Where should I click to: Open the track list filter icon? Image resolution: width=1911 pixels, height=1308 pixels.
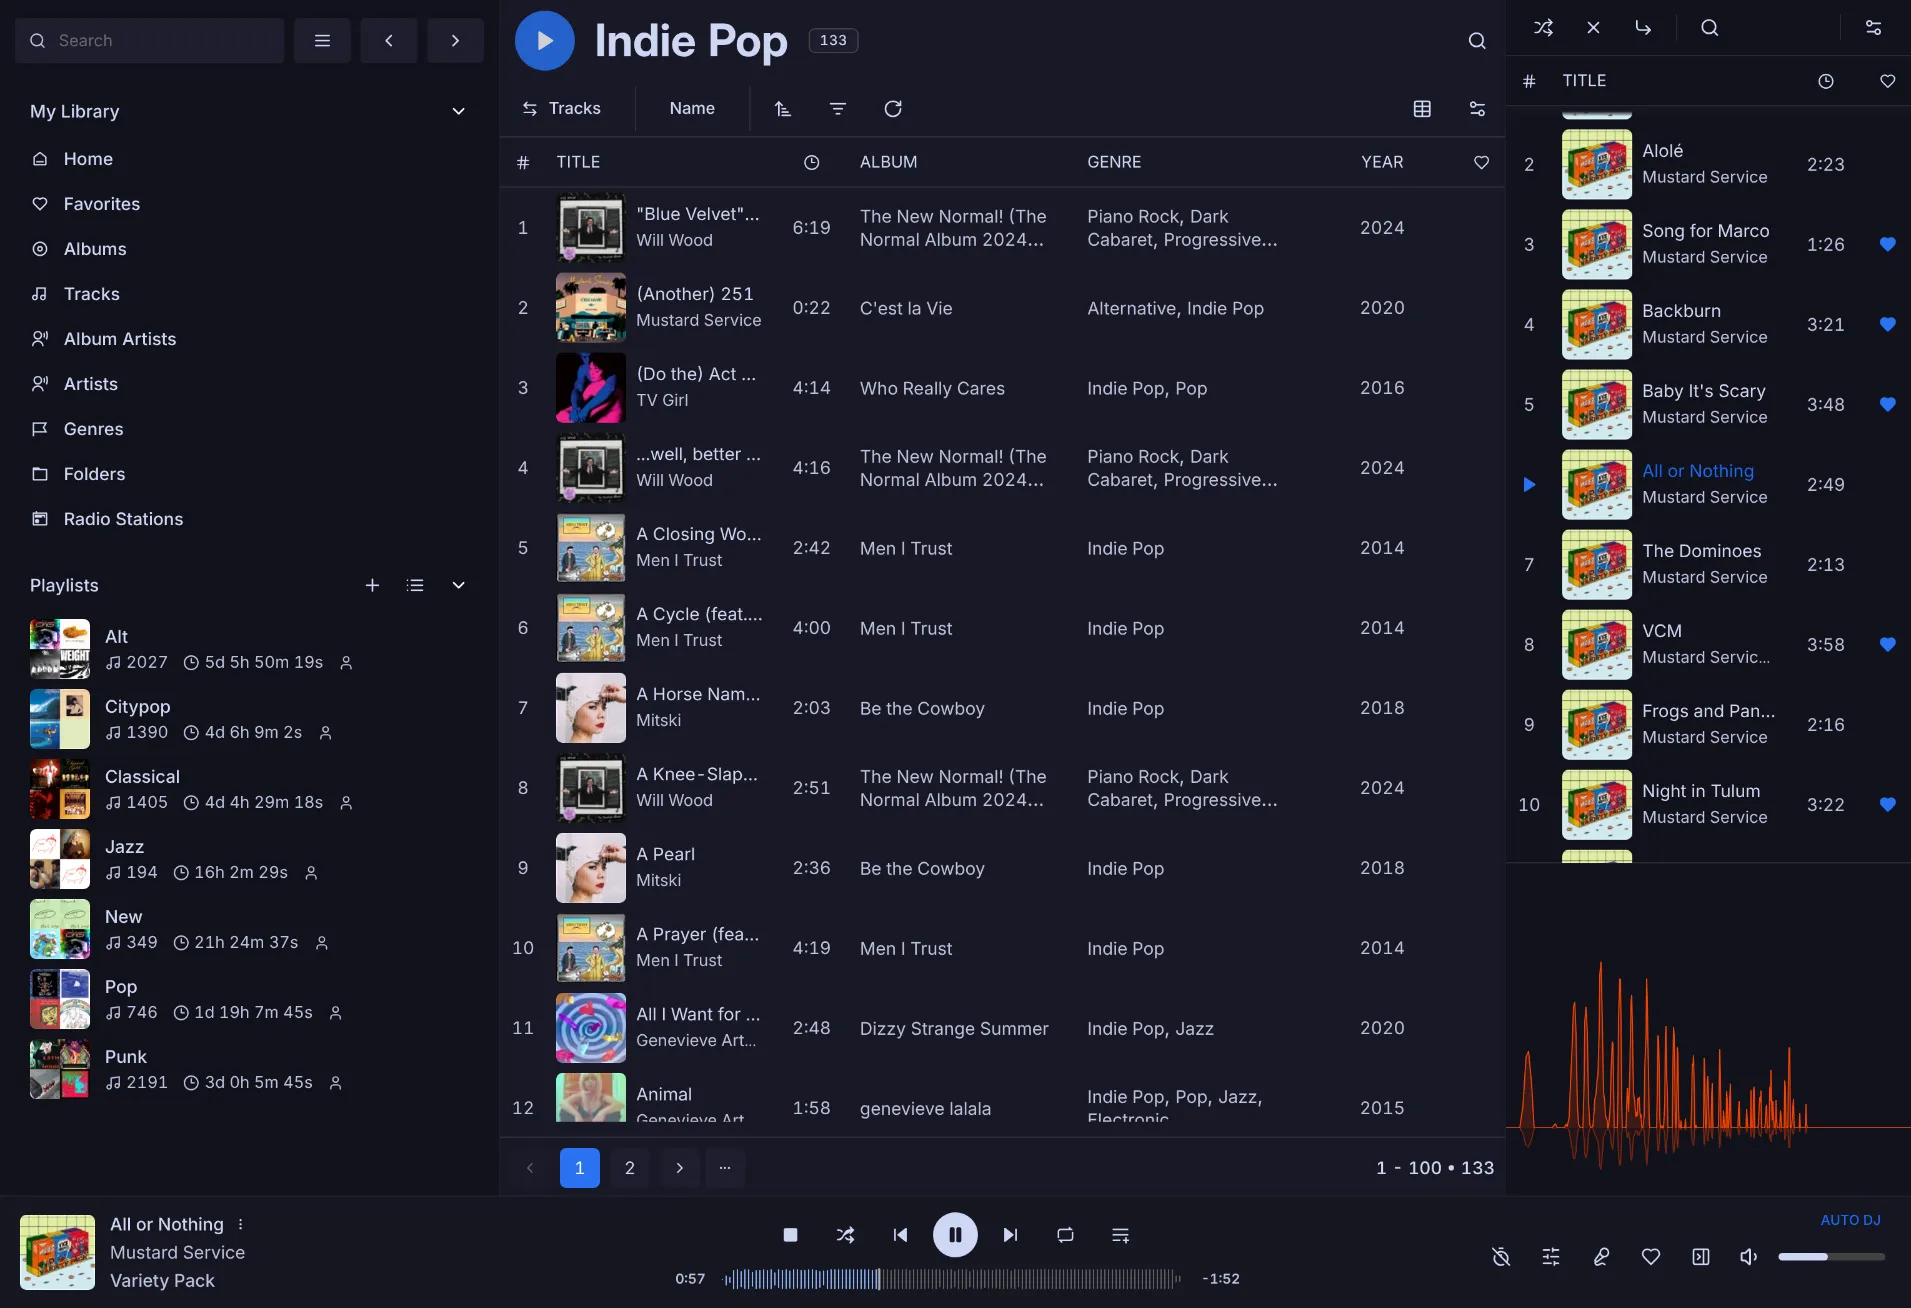pyautogui.click(x=838, y=108)
